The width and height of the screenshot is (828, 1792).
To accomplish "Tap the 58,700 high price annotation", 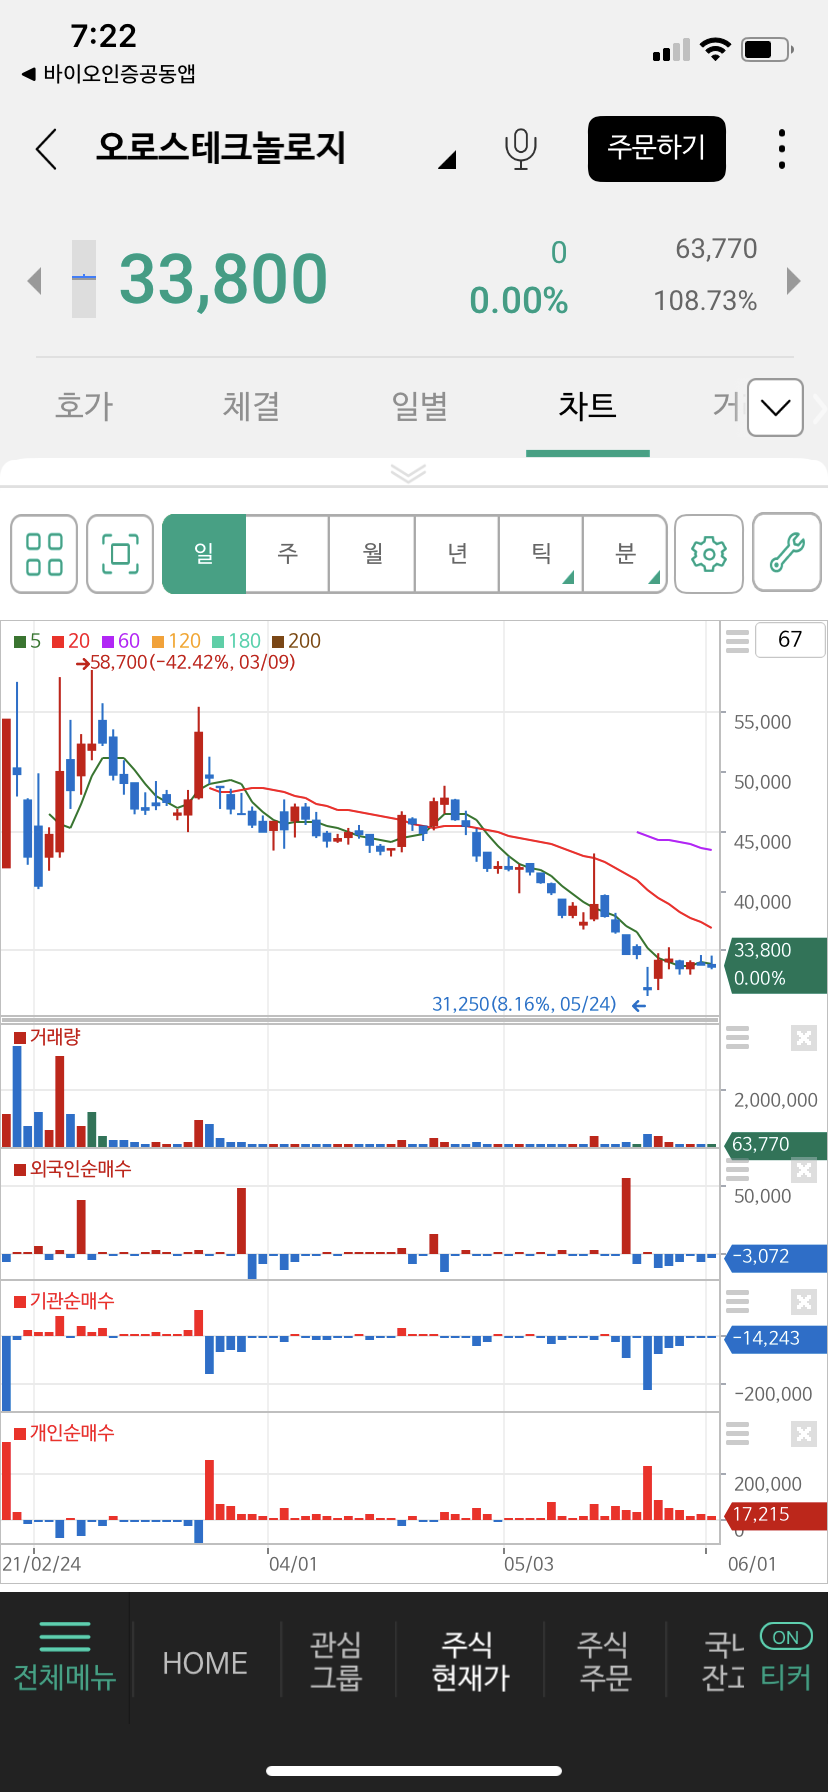I will [x=186, y=663].
